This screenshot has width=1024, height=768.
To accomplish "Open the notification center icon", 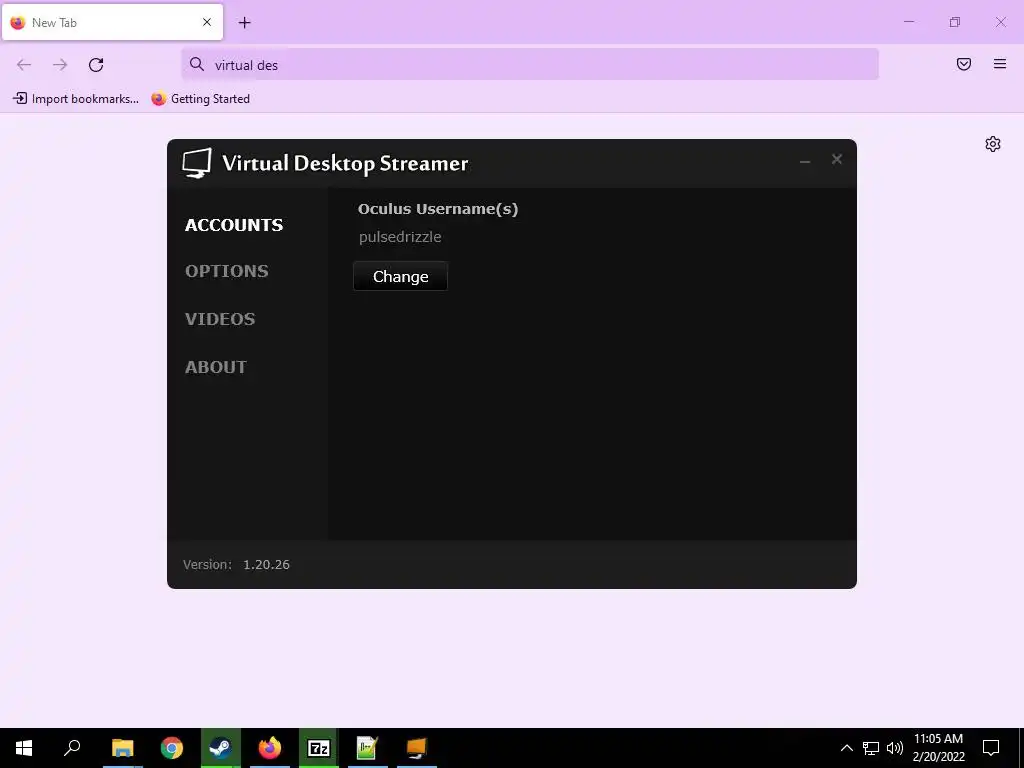I will tap(991, 748).
